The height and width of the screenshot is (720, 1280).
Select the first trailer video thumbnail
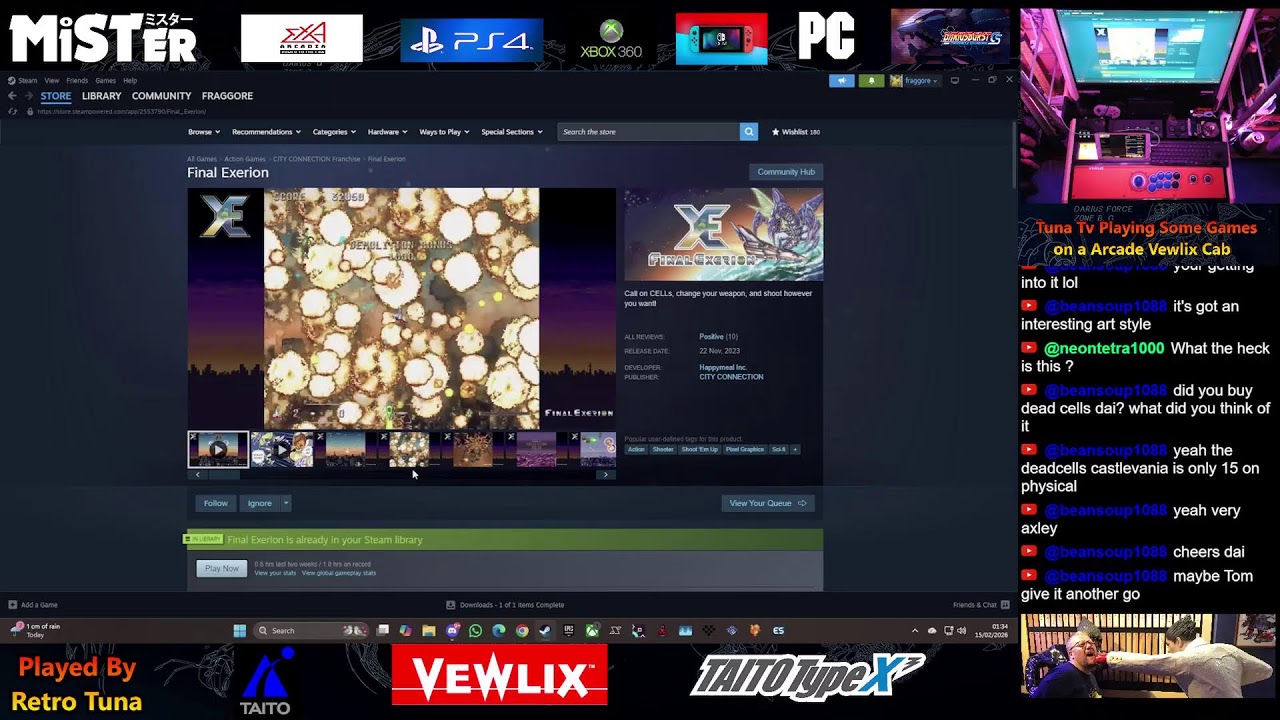point(218,450)
